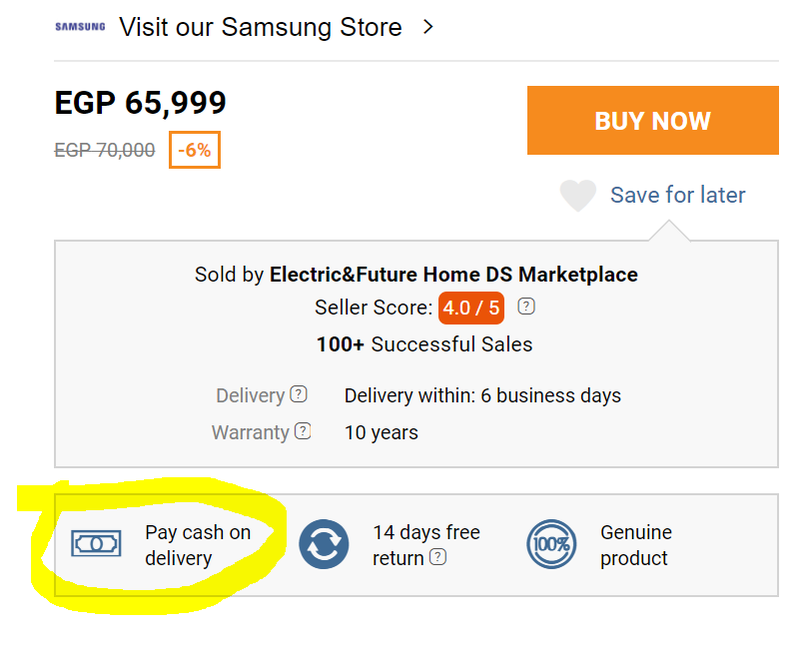Screen dimensions: 800x645
Task: Click the heart icon to save
Action: coord(578,195)
